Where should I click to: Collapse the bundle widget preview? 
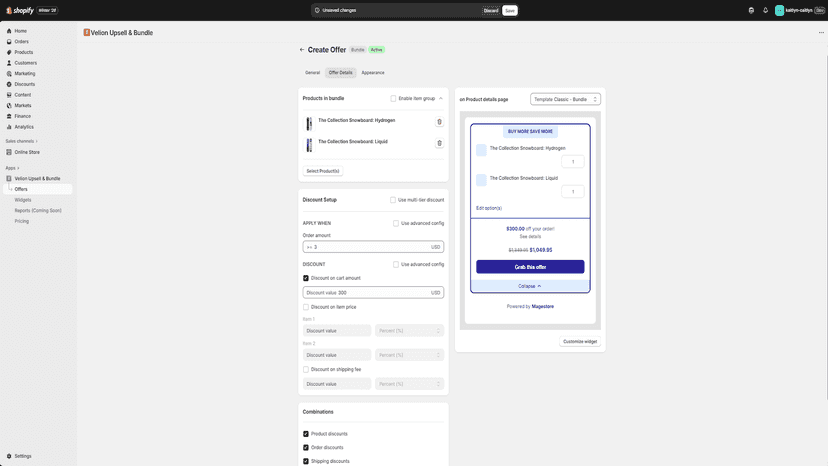(530, 286)
